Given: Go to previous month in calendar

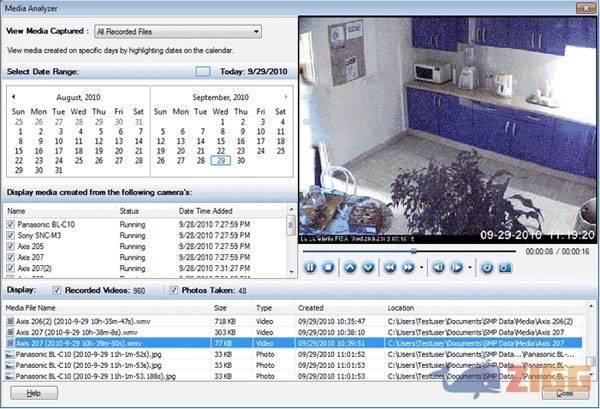Looking at the screenshot, I should coord(14,97).
